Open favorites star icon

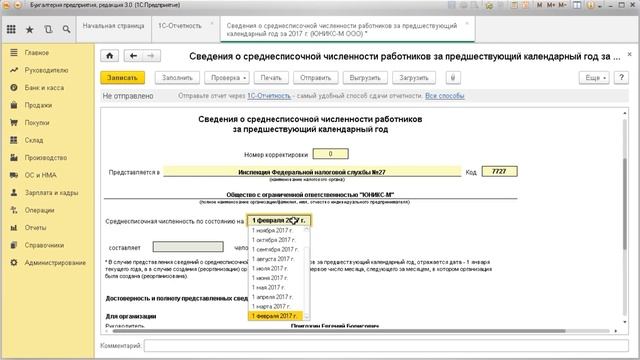point(30,29)
